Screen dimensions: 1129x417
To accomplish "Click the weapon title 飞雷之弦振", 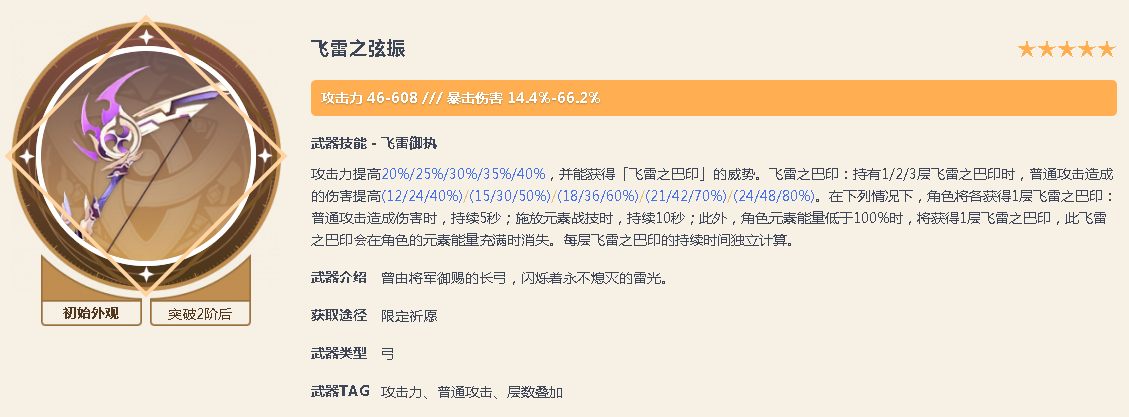I will tap(358, 49).
